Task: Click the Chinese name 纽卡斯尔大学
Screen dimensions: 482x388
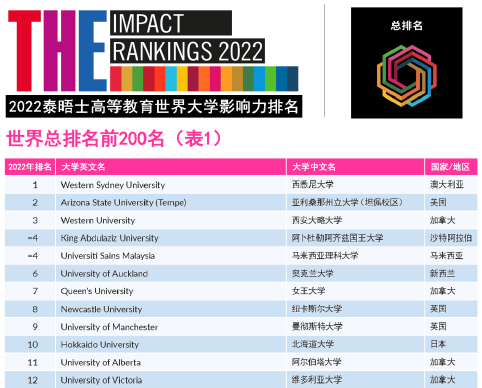Action: pyautogui.click(x=317, y=309)
